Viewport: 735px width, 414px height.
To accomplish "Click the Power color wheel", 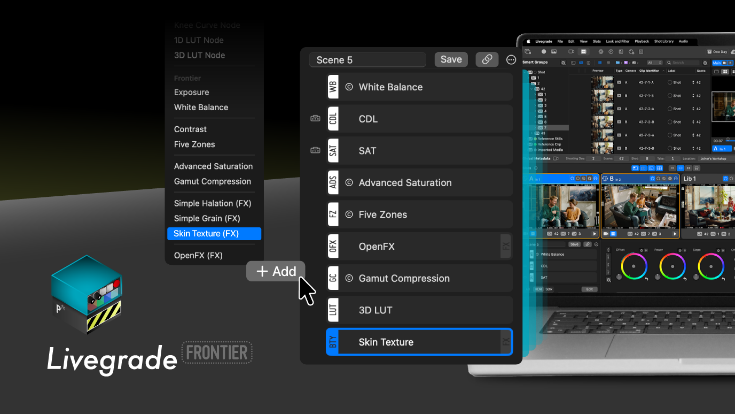I will [x=672, y=266].
